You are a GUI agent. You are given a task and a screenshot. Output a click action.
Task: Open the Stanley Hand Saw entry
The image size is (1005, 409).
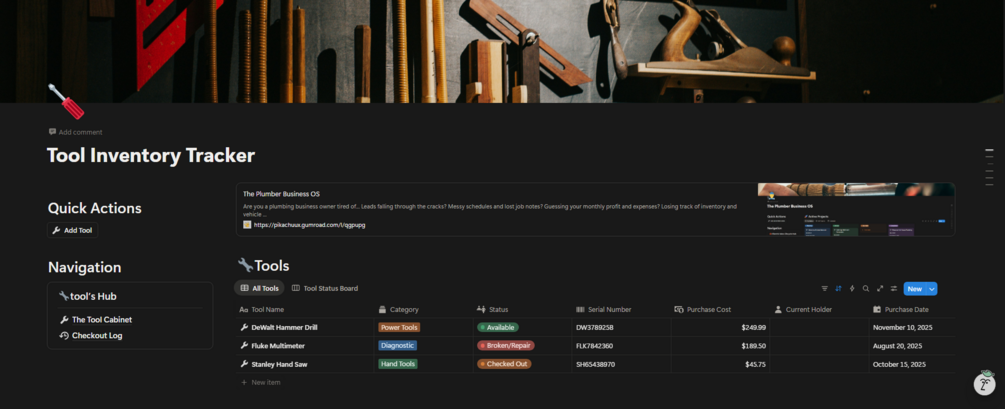(279, 364)
